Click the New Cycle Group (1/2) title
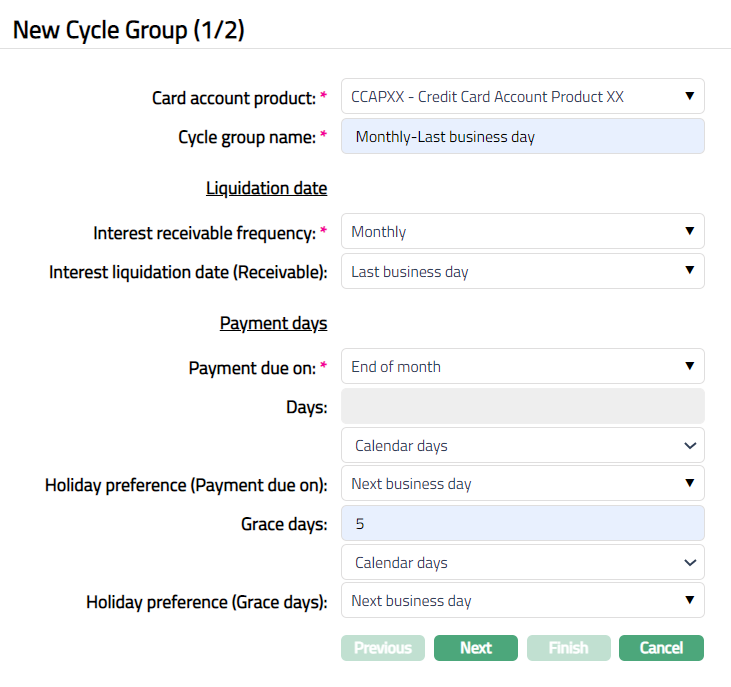The image size is (731, 687). [x=128, y=30]
